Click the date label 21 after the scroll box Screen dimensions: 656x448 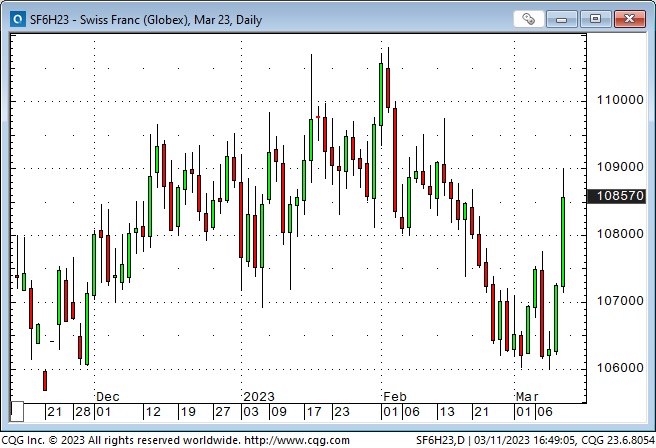[x=55, y=412]
